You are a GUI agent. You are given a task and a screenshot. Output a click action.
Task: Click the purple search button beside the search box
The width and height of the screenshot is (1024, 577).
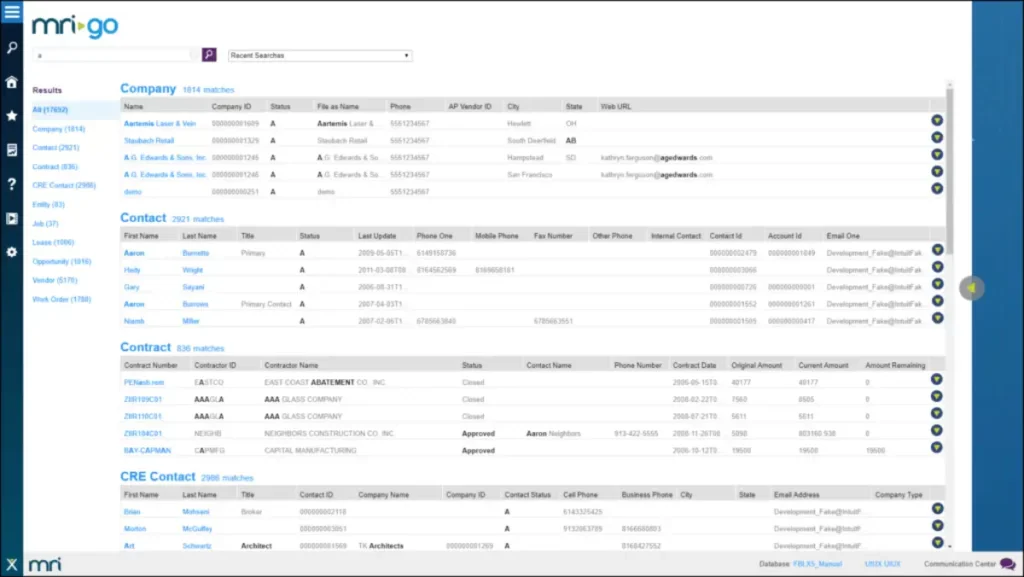tap(209, 55)
